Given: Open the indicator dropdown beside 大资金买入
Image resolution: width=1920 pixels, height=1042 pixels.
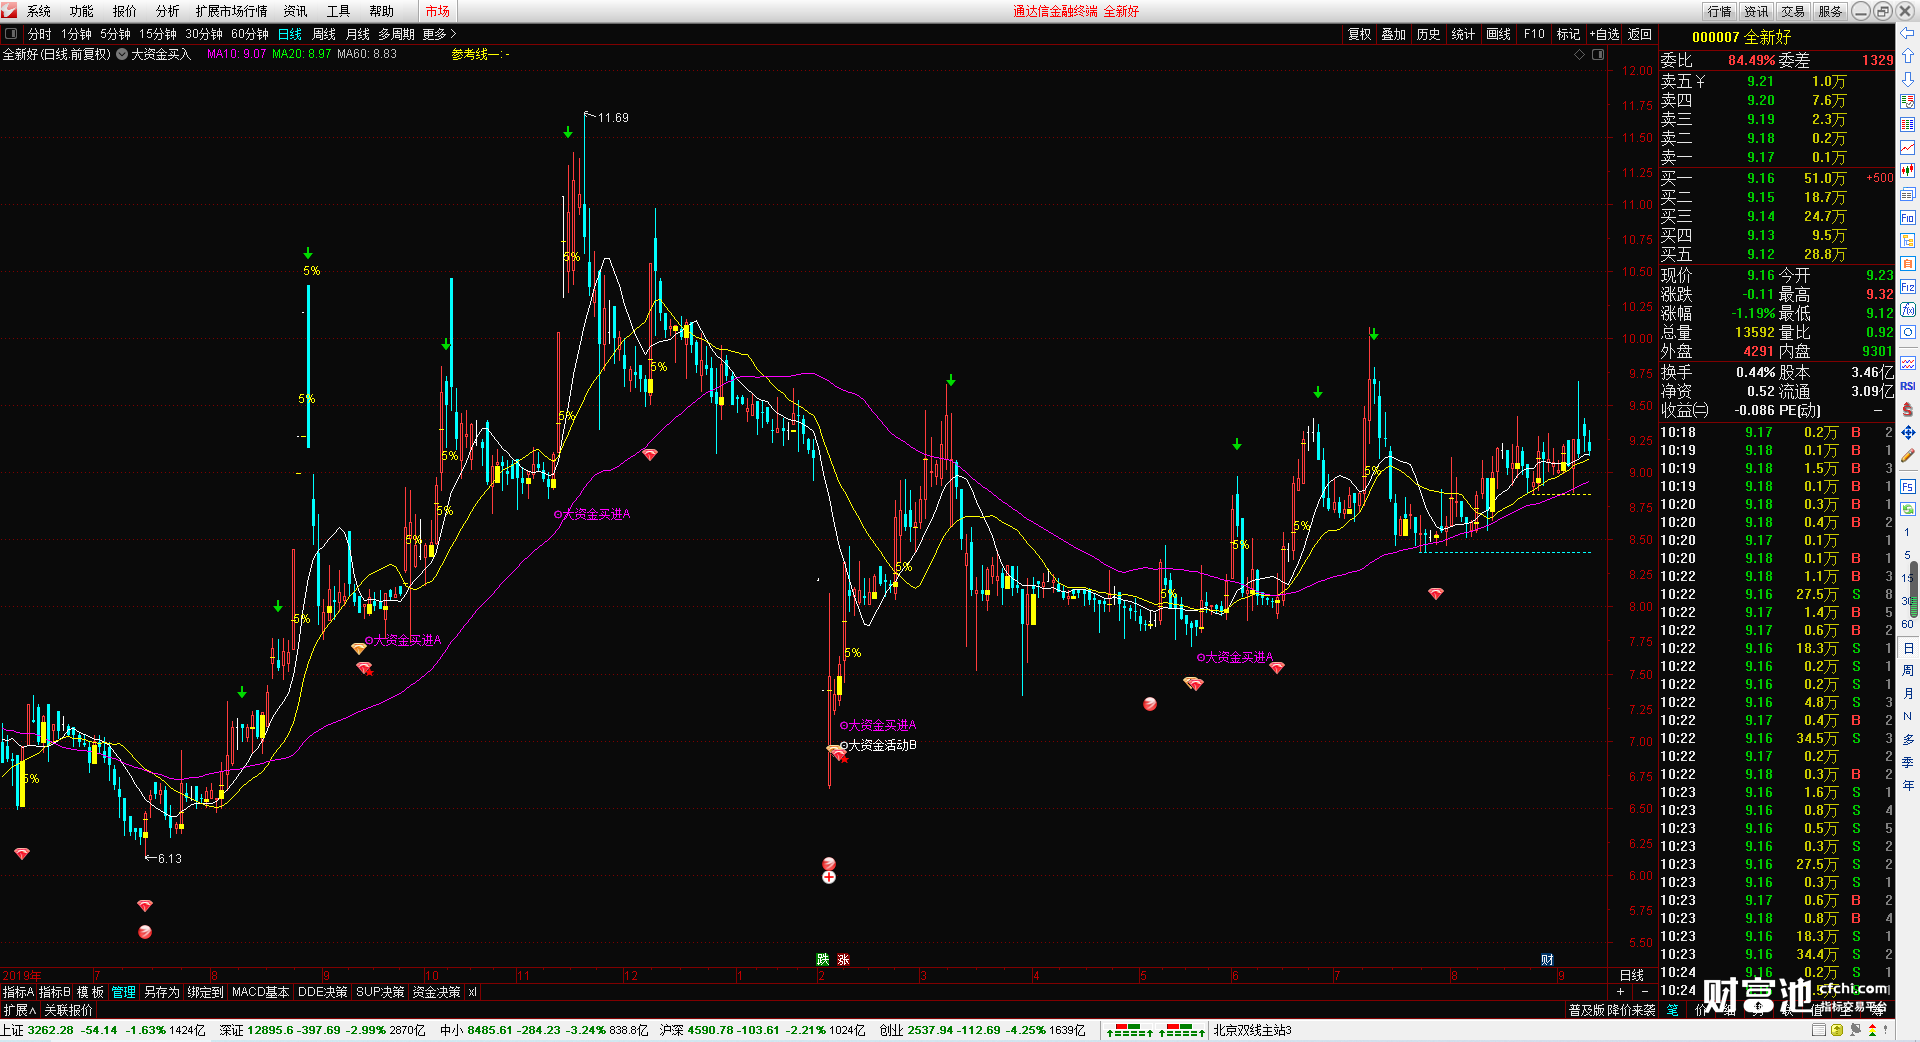Looking at the screenshot, I should pos(122,54).
